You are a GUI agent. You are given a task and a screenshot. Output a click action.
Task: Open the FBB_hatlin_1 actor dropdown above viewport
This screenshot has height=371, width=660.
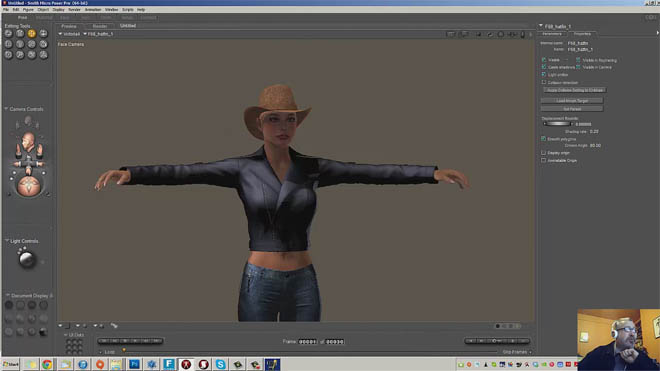point(98,34)
